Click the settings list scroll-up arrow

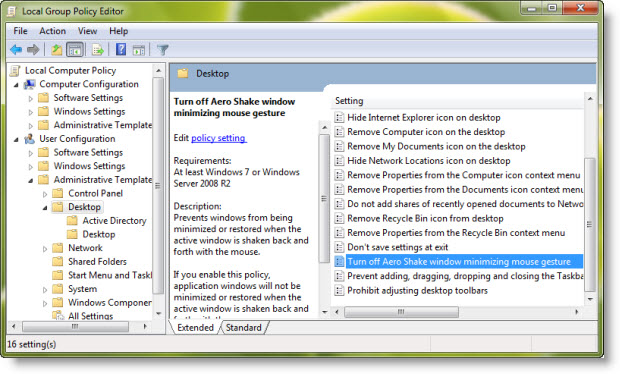coord(590,98)
